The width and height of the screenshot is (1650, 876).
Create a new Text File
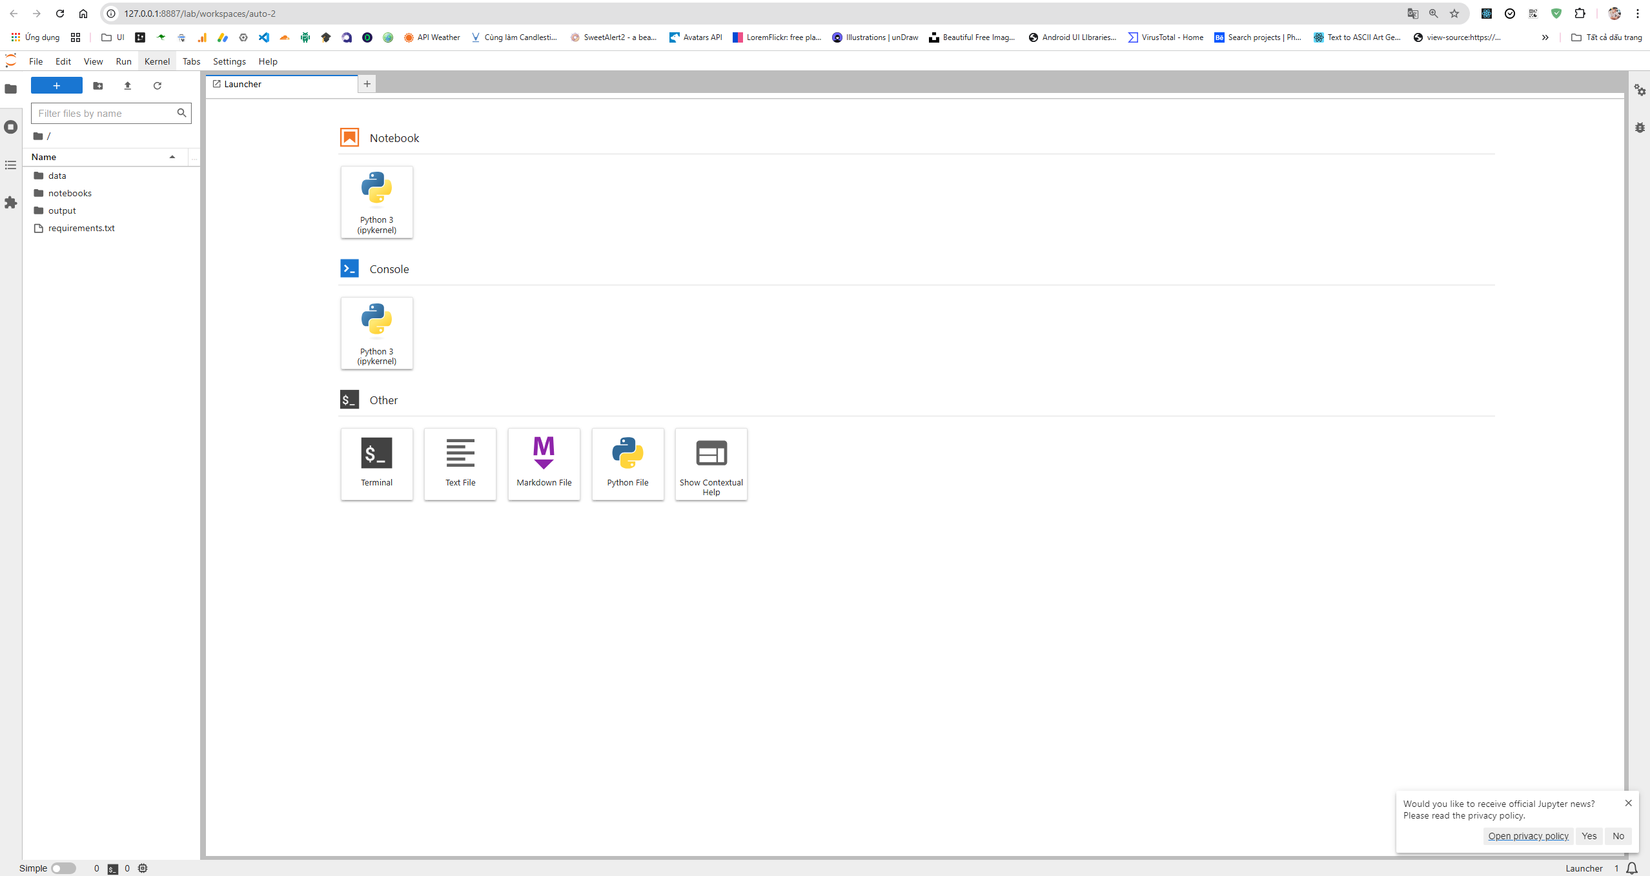coord(460,464)
